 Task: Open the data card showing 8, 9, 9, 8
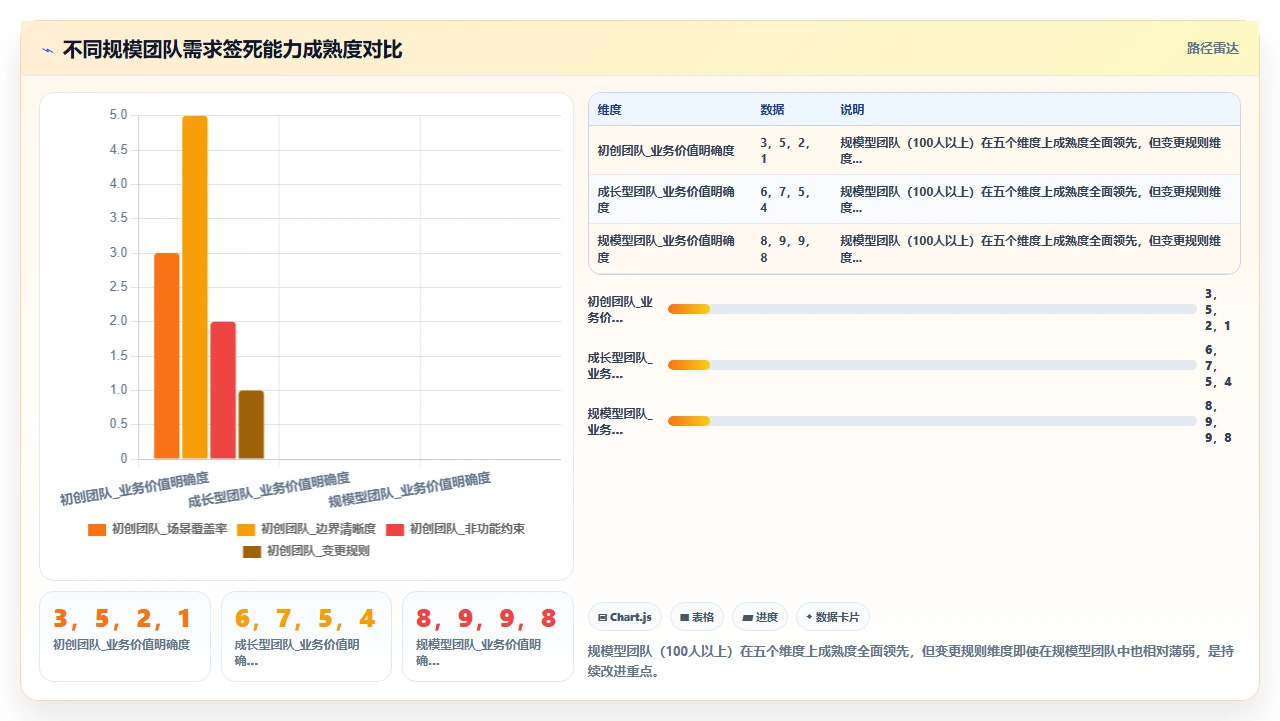click(x=488, y=636)
